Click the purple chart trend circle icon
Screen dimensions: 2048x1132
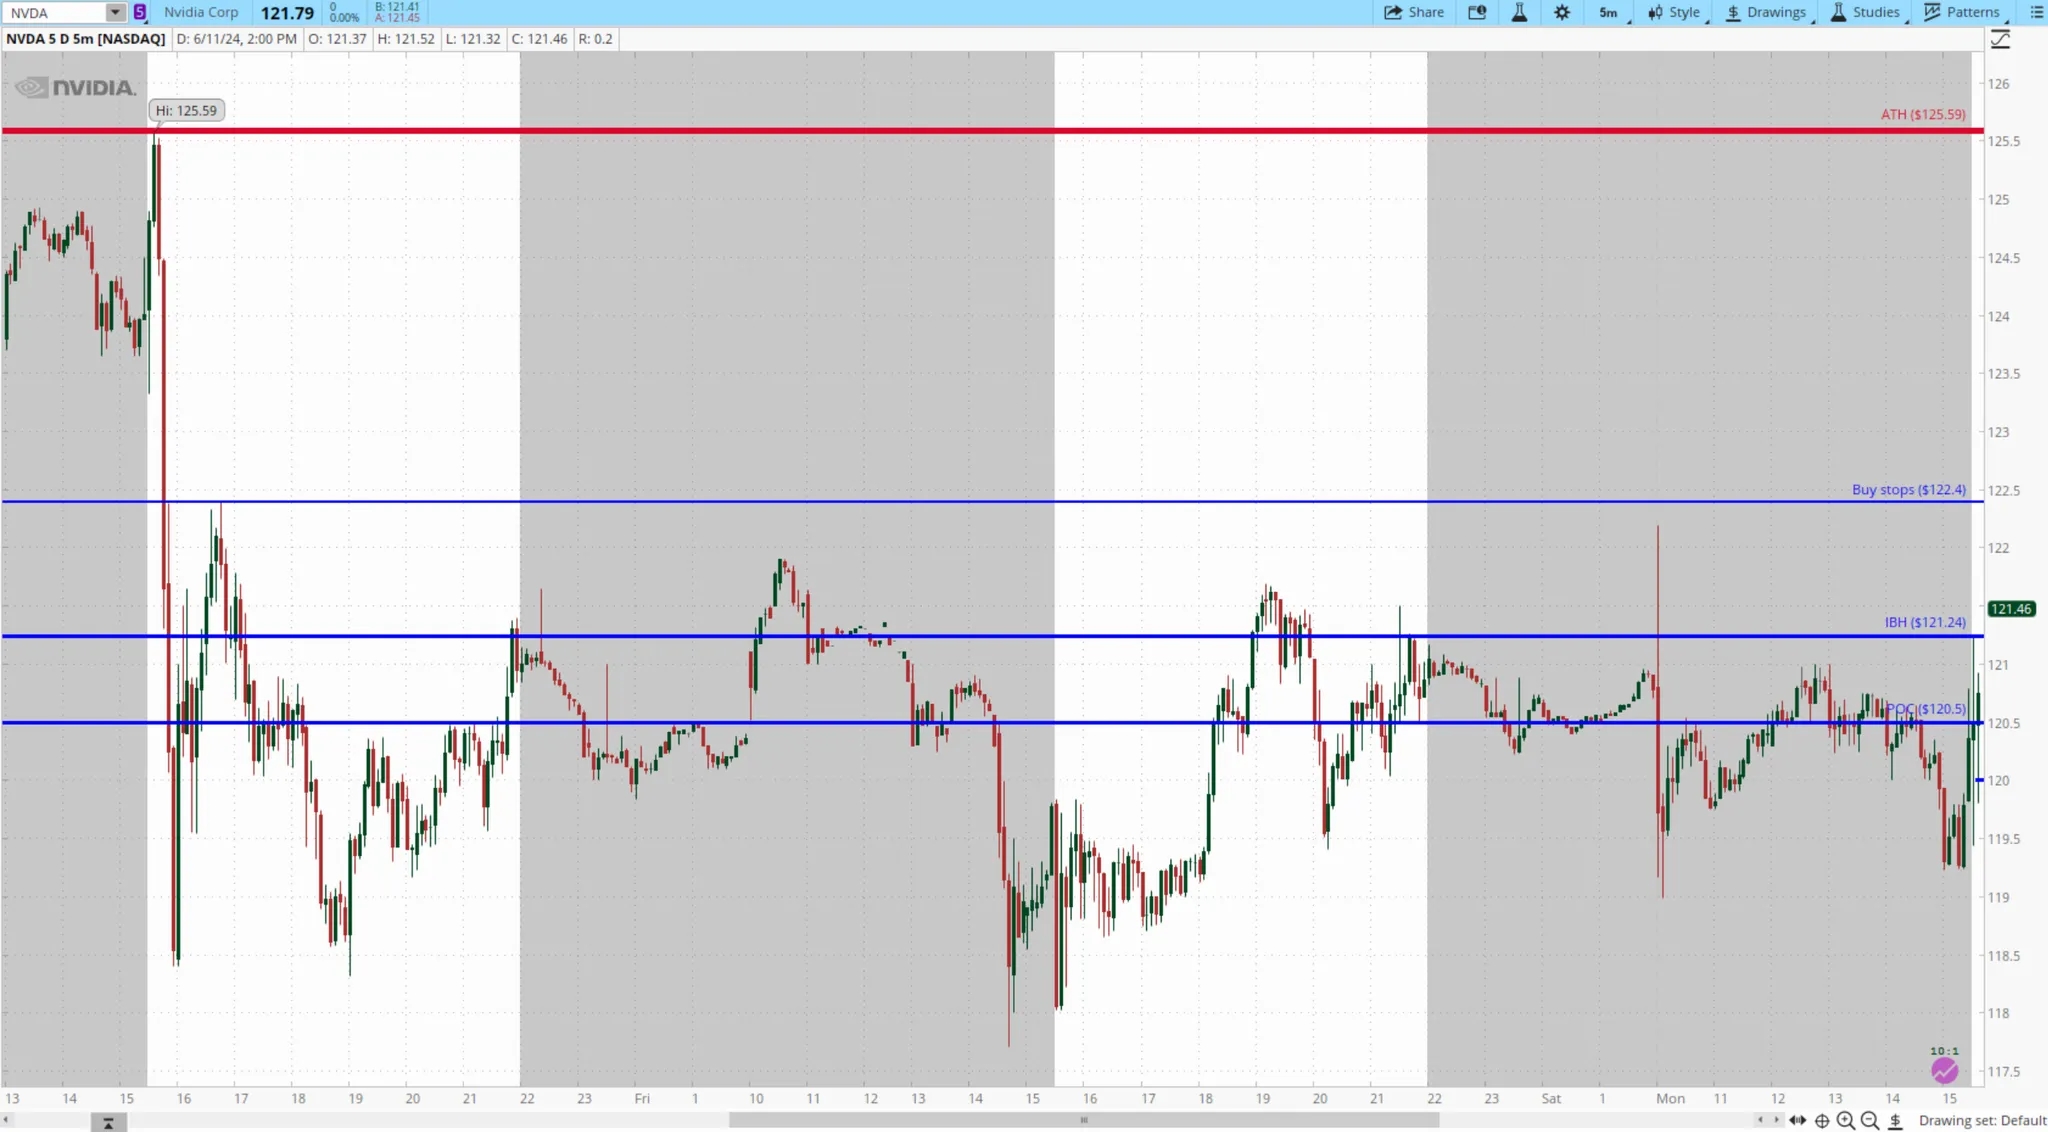(1944, 1071)
